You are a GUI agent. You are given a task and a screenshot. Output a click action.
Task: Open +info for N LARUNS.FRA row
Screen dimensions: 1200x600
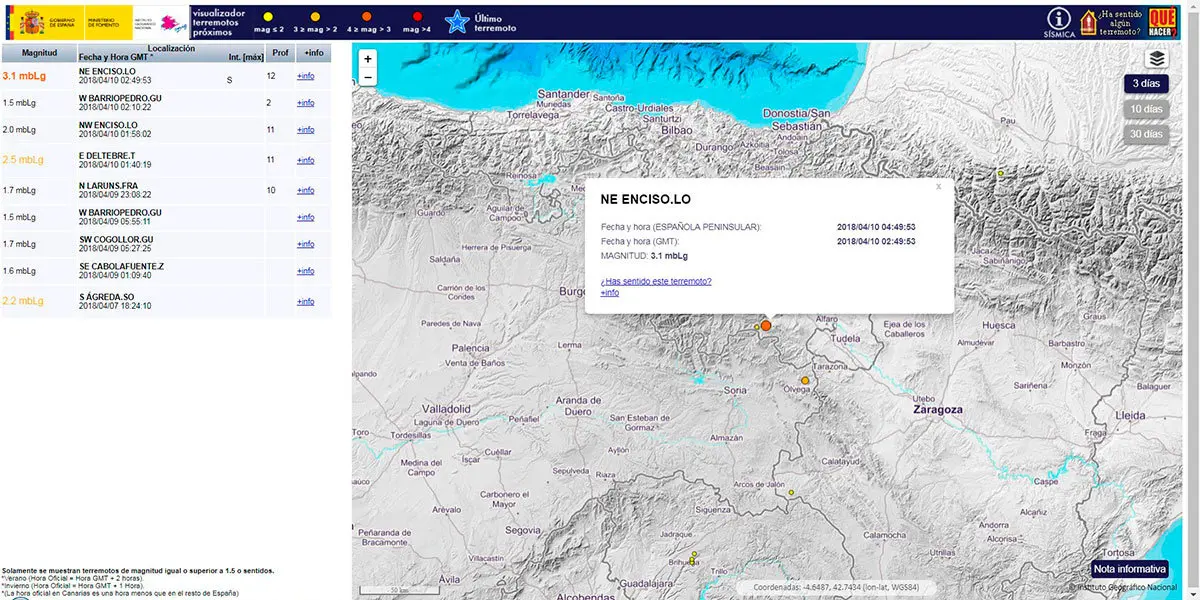click(306, 189)
